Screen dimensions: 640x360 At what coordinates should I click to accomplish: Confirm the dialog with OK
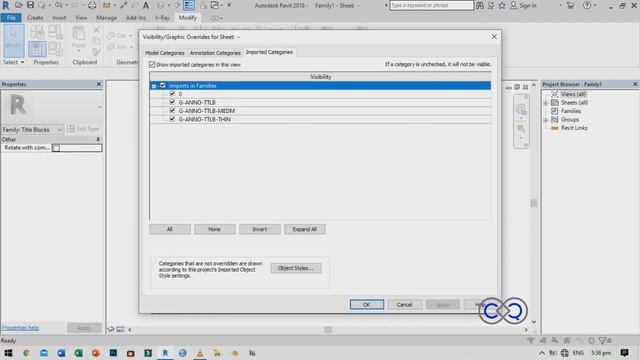pos(367,304)
